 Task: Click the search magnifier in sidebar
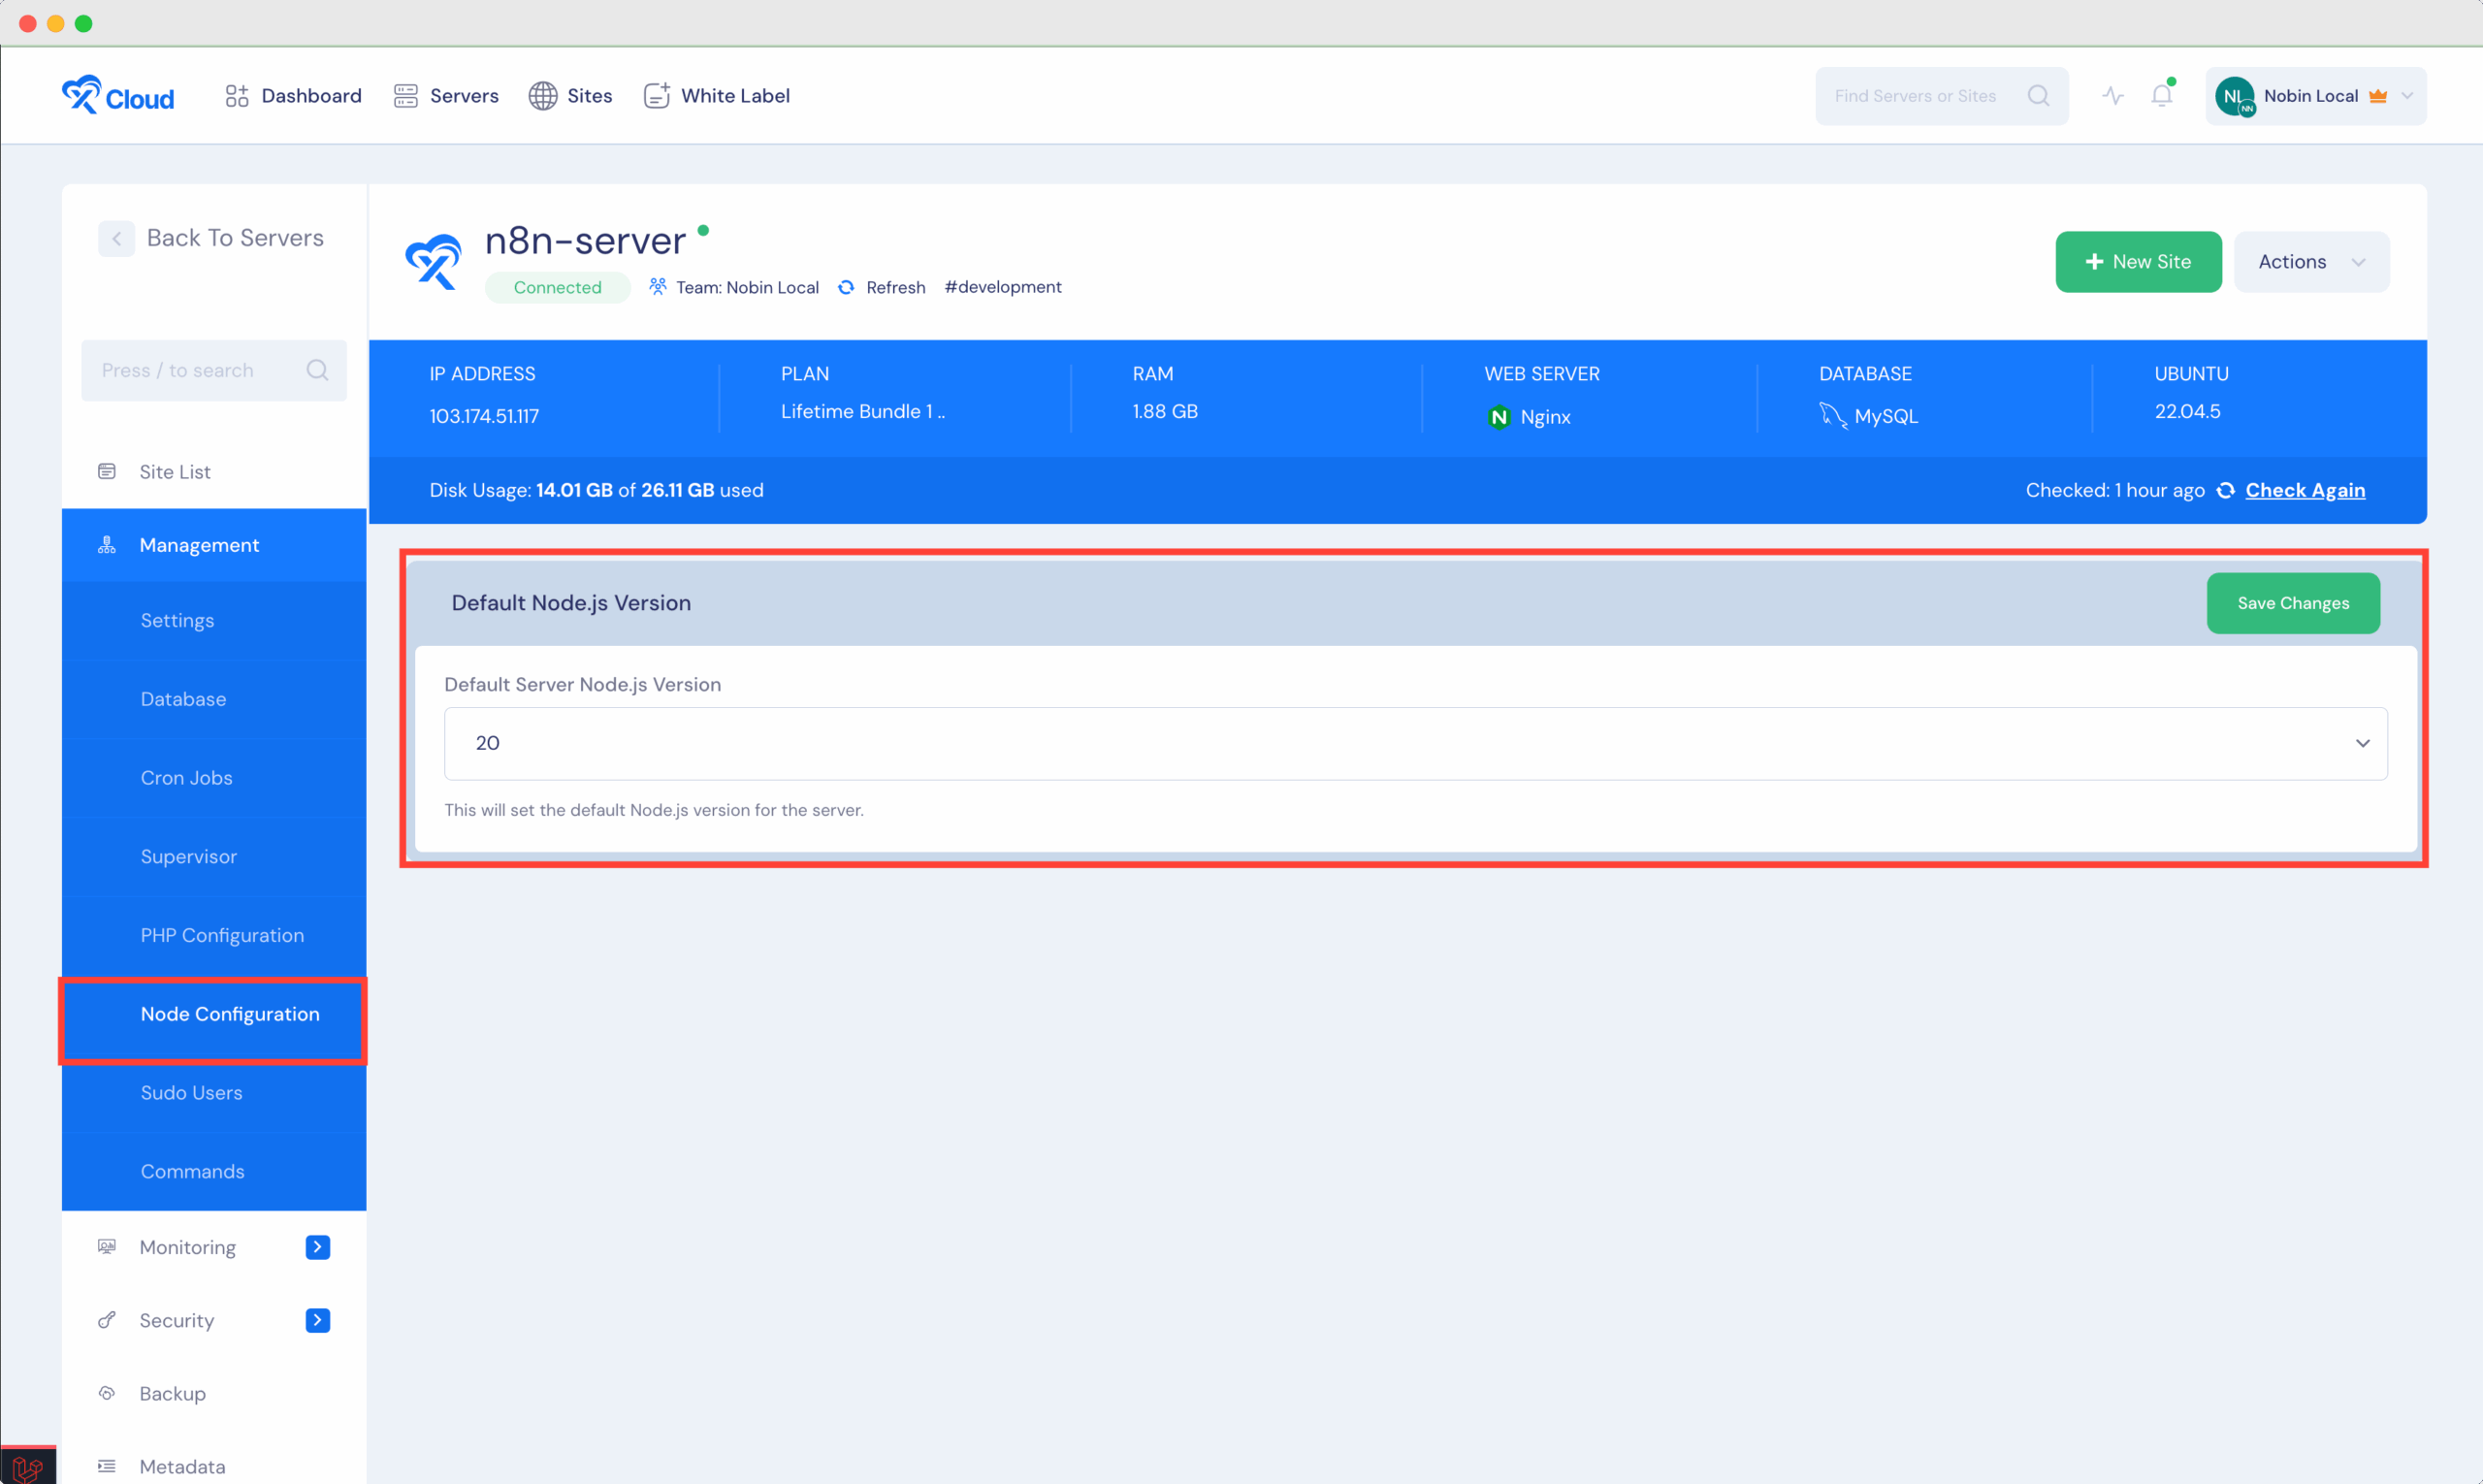pos(317,370)
